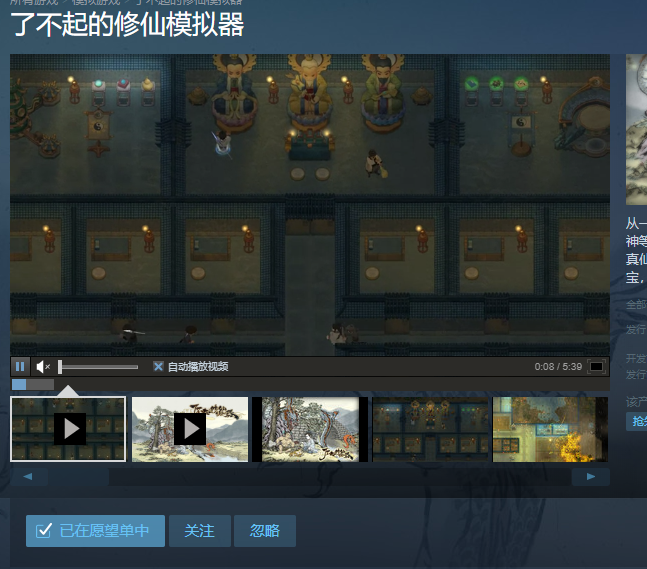The image size is (647, 569).
Task: Click the right arrow of thumbnail strip
Action: 591,477
